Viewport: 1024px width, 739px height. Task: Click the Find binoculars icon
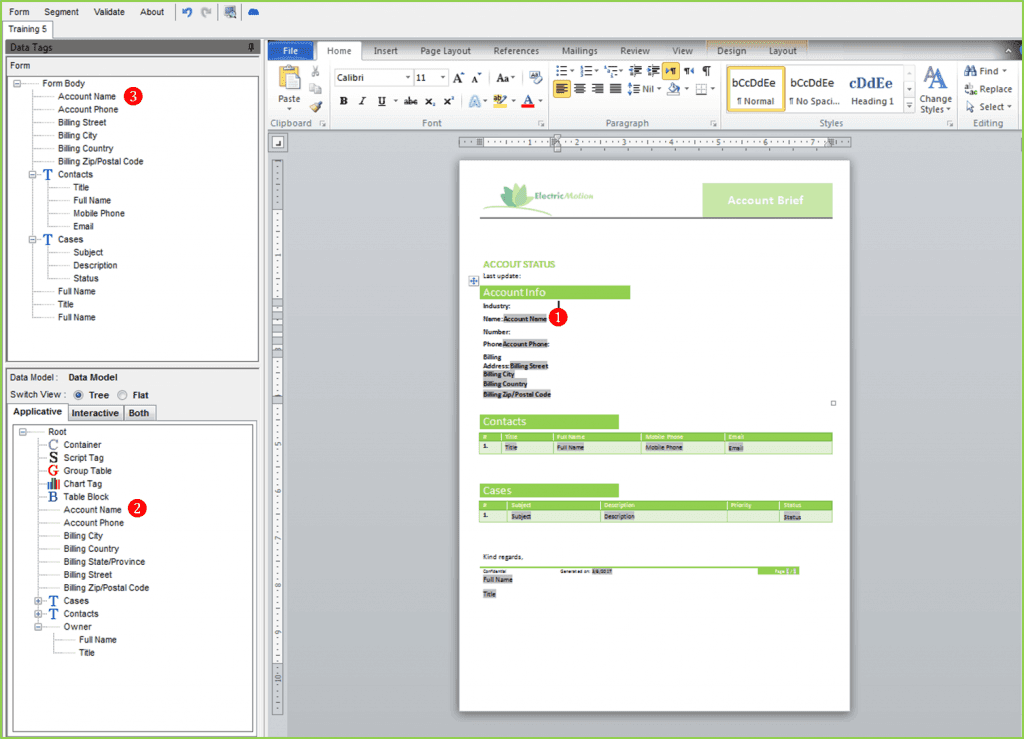970,71
